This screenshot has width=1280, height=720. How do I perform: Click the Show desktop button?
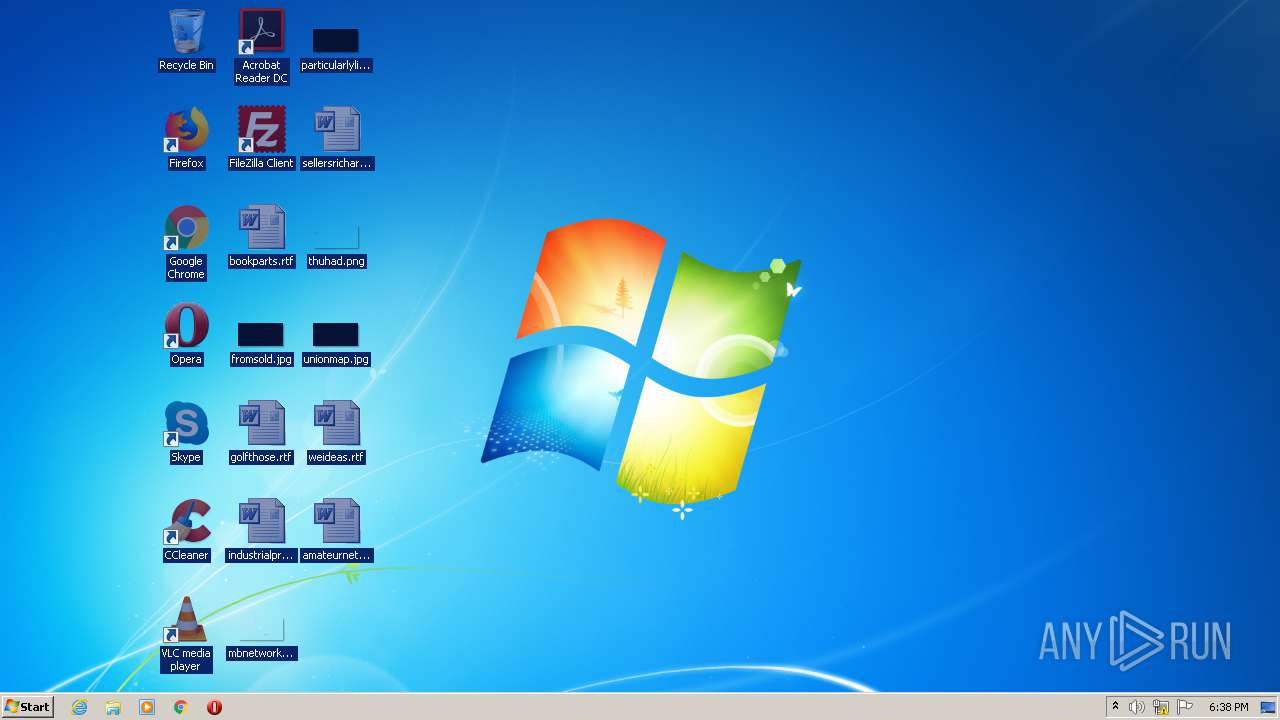(x=1269, y=707)
